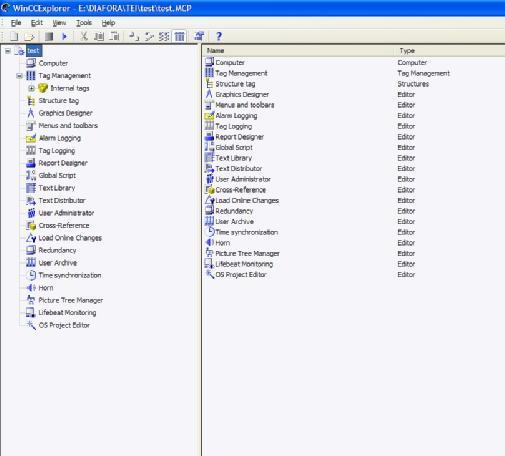505x456 pixels.
Task: Open the File menu
Action: pyautogui.click(x=16, y=23)
